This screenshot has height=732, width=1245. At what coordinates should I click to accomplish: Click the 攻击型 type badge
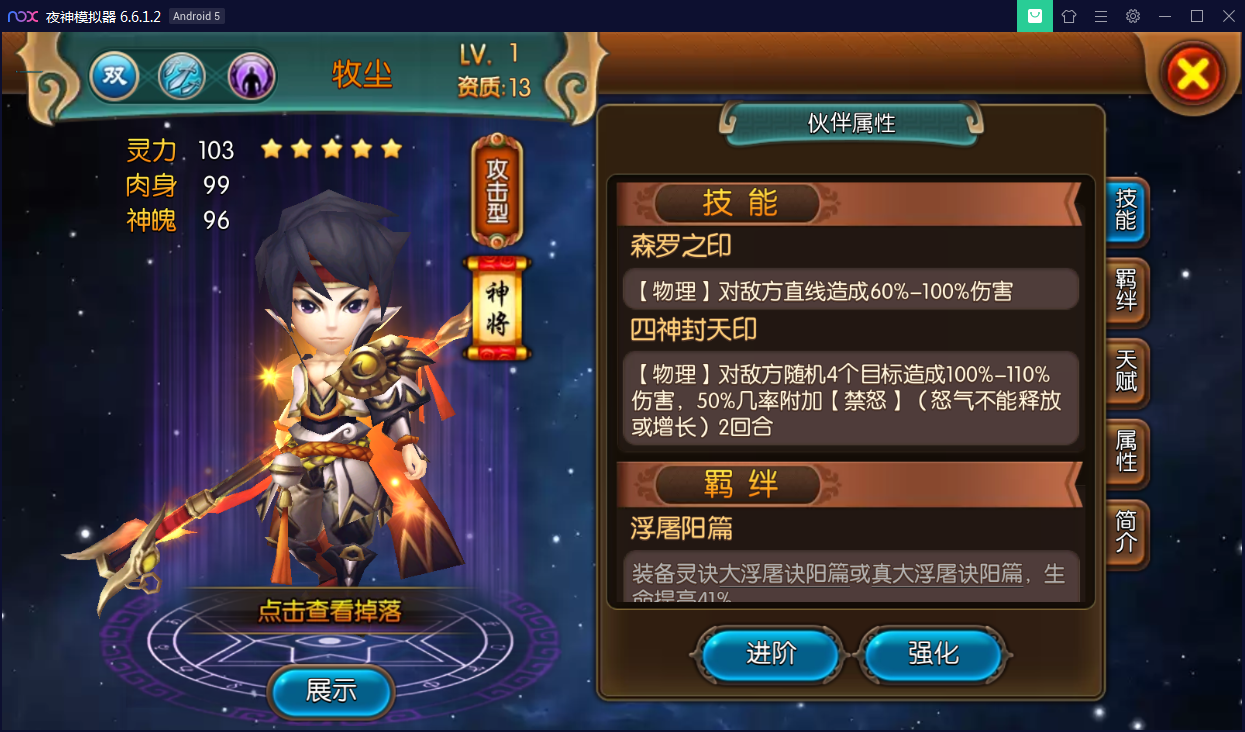497,192
